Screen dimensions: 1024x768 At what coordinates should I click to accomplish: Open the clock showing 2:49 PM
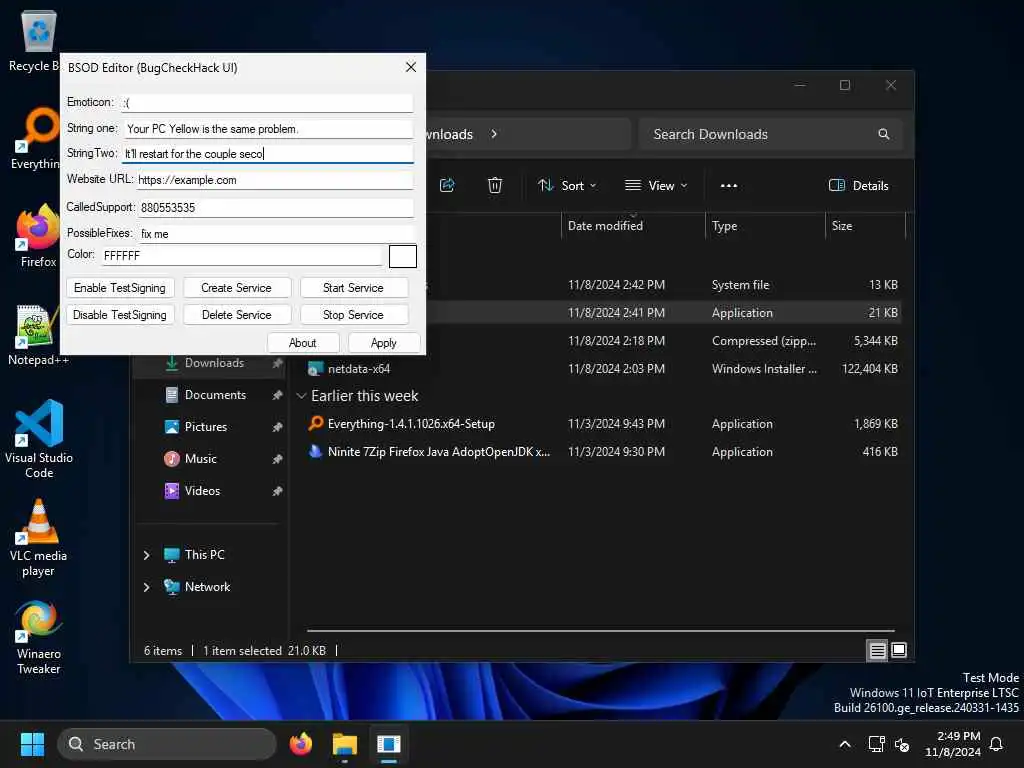coord(952,744)
